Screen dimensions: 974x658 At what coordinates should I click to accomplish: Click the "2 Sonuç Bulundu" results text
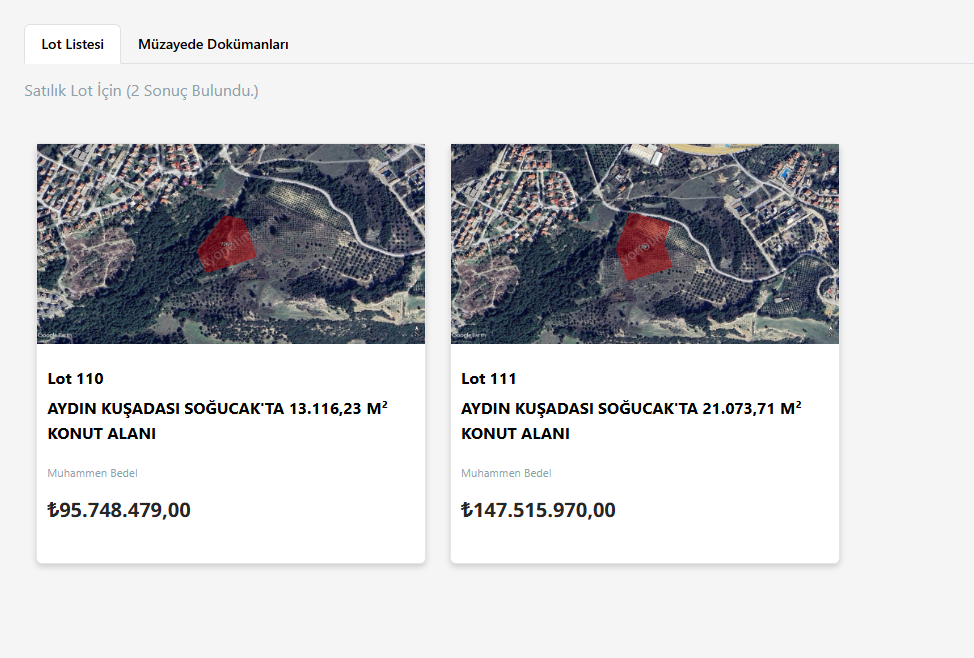coord(192,91)
